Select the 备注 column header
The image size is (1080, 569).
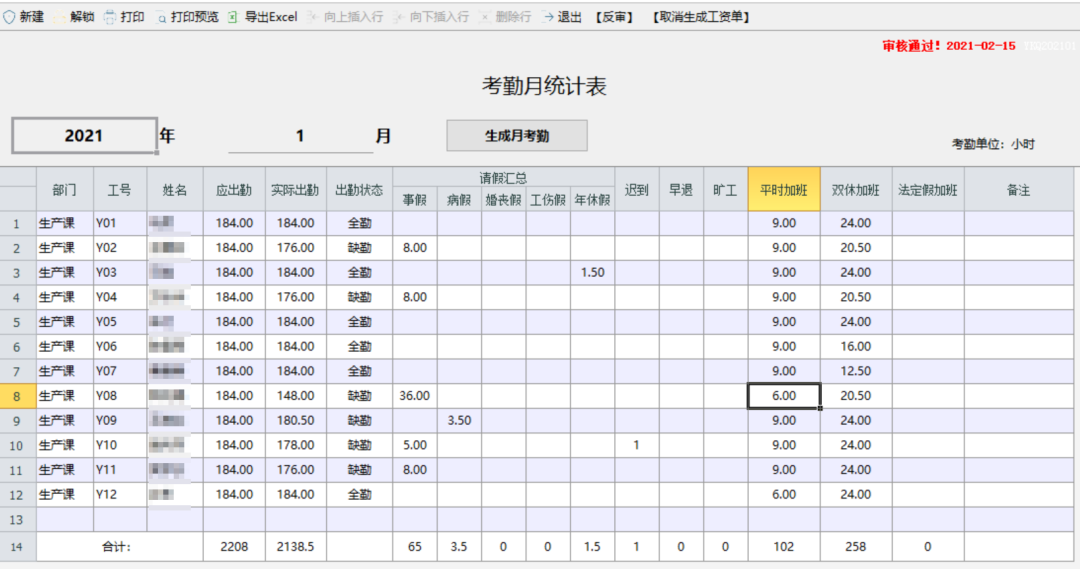[1019, 189]
